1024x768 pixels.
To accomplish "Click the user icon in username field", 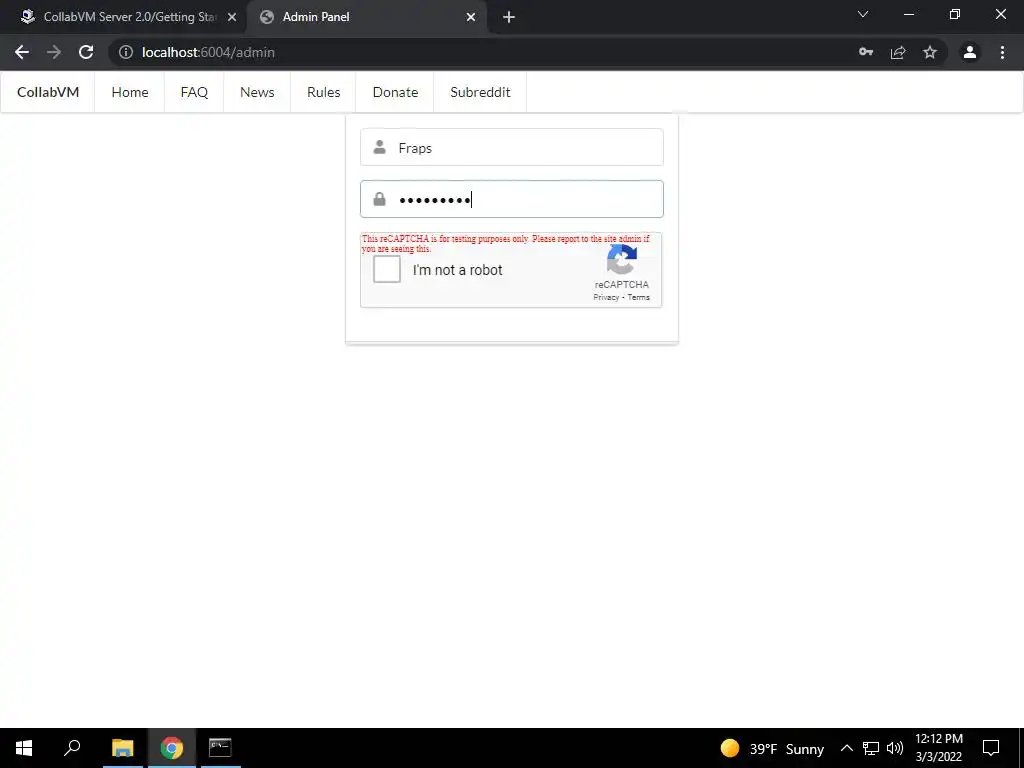I will click(379, 148).
